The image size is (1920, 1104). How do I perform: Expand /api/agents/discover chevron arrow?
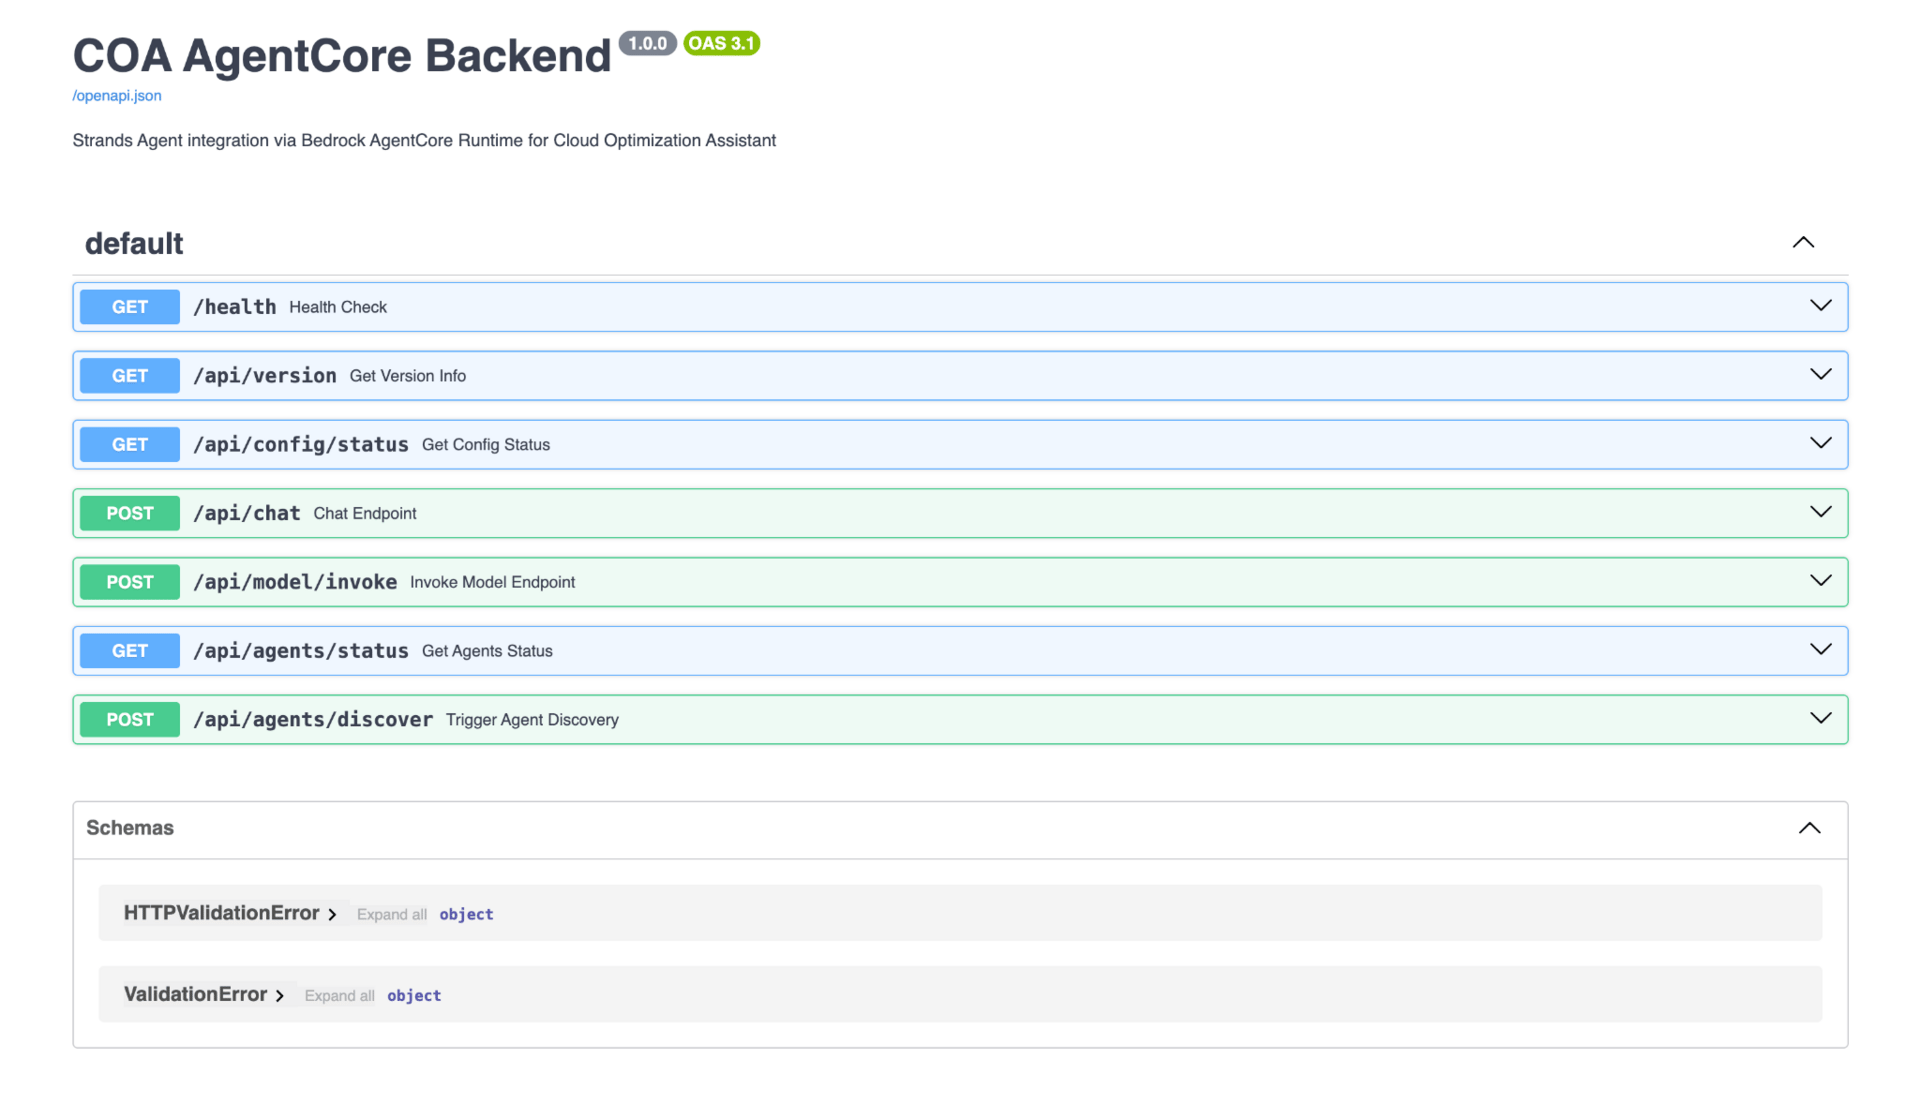(1820, 718)
